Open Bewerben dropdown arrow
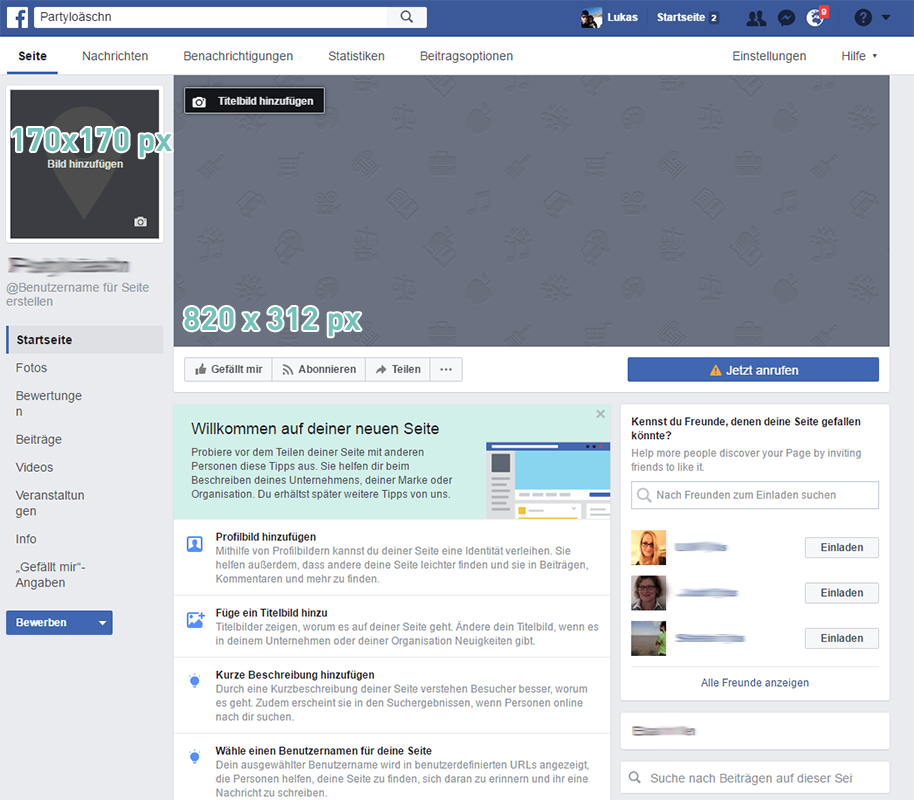 coord(103,623)
